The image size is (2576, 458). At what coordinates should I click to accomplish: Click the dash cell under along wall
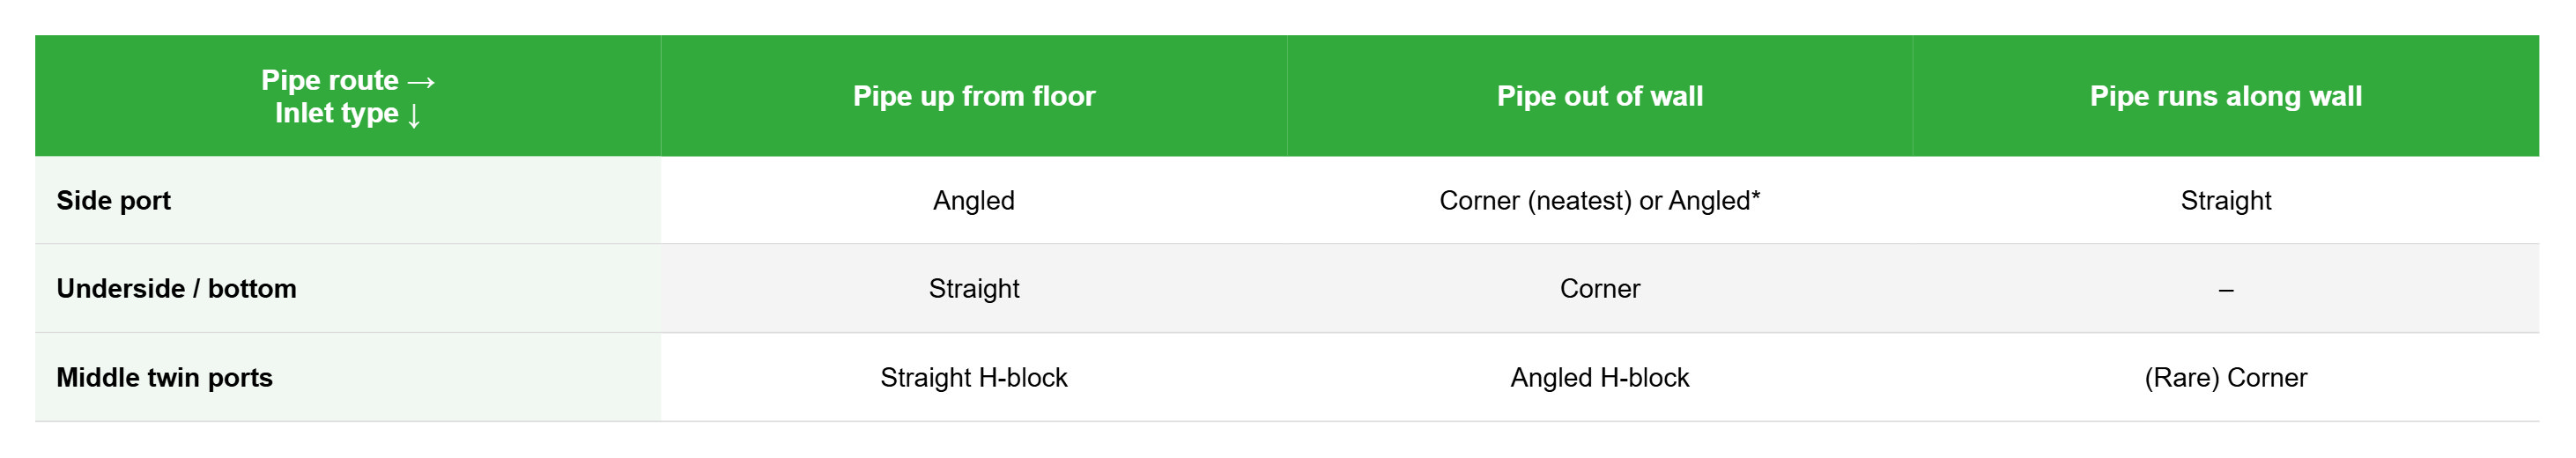click(2226, 288)
